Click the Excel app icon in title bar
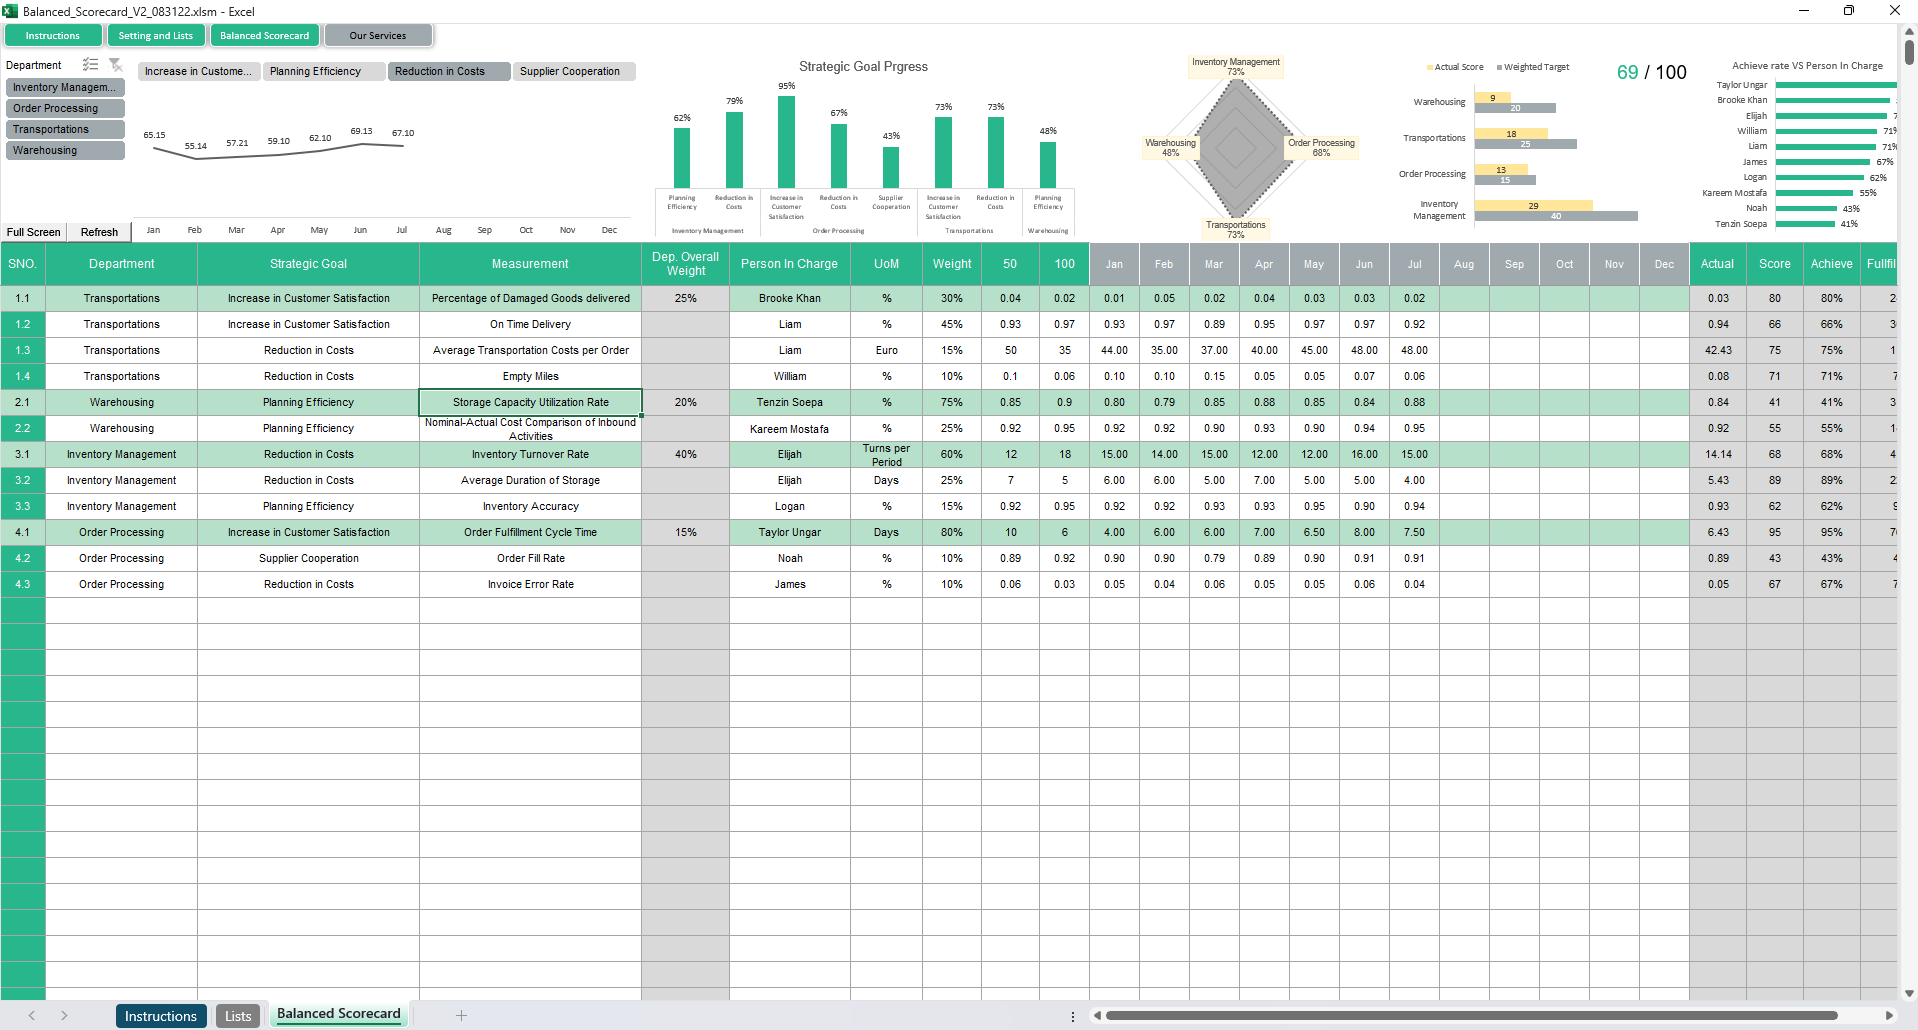The image size is (1918, 1030). point(10,11)
